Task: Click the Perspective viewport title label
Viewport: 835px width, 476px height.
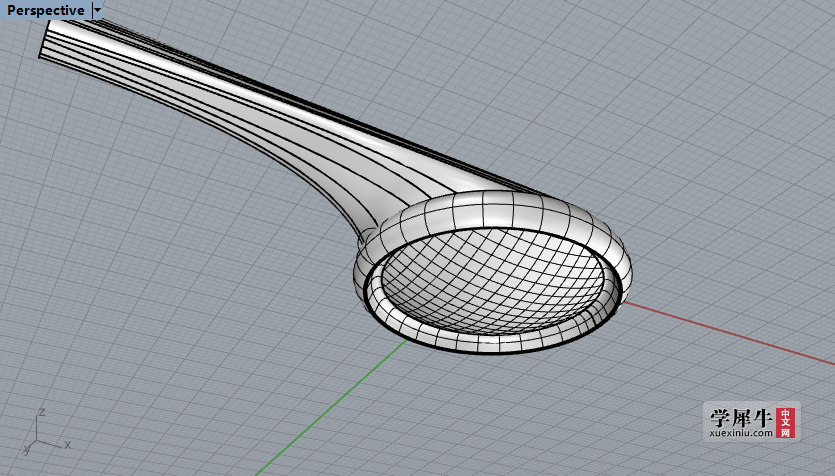Action: click(x=46, y=10)
